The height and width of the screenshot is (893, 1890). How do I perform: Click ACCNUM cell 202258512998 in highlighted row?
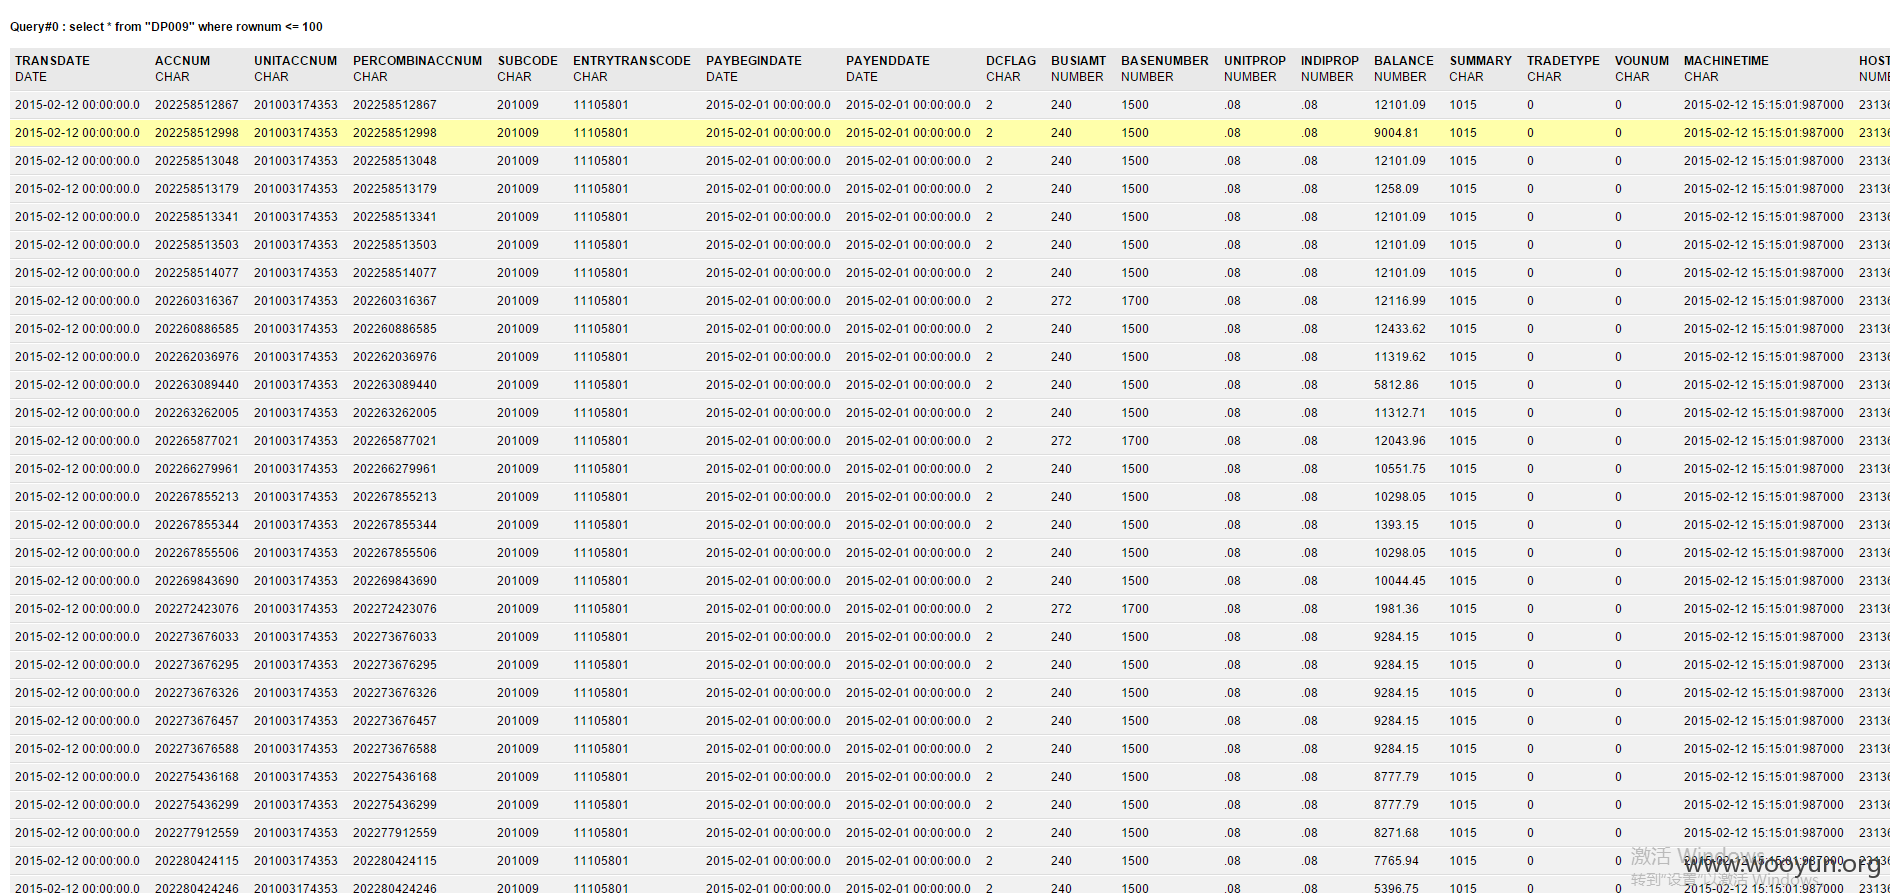pyautogui.click(x=196, y=133)
